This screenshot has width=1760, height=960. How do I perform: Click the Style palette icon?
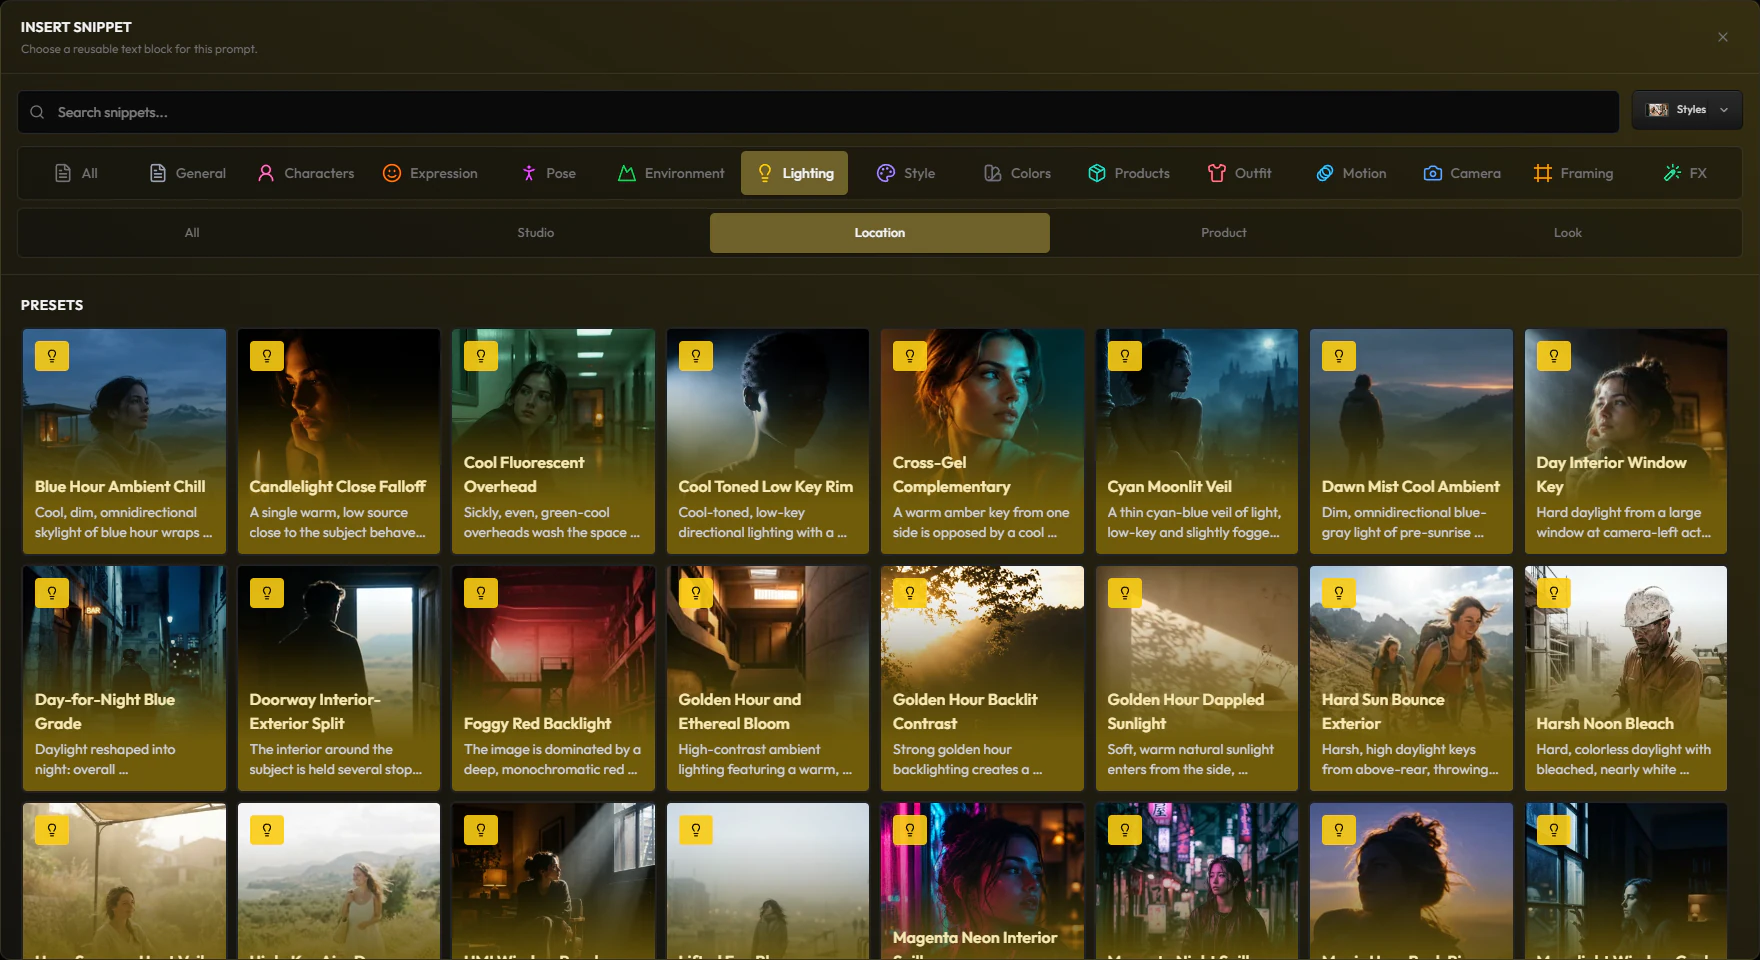[x=886, y=173]
